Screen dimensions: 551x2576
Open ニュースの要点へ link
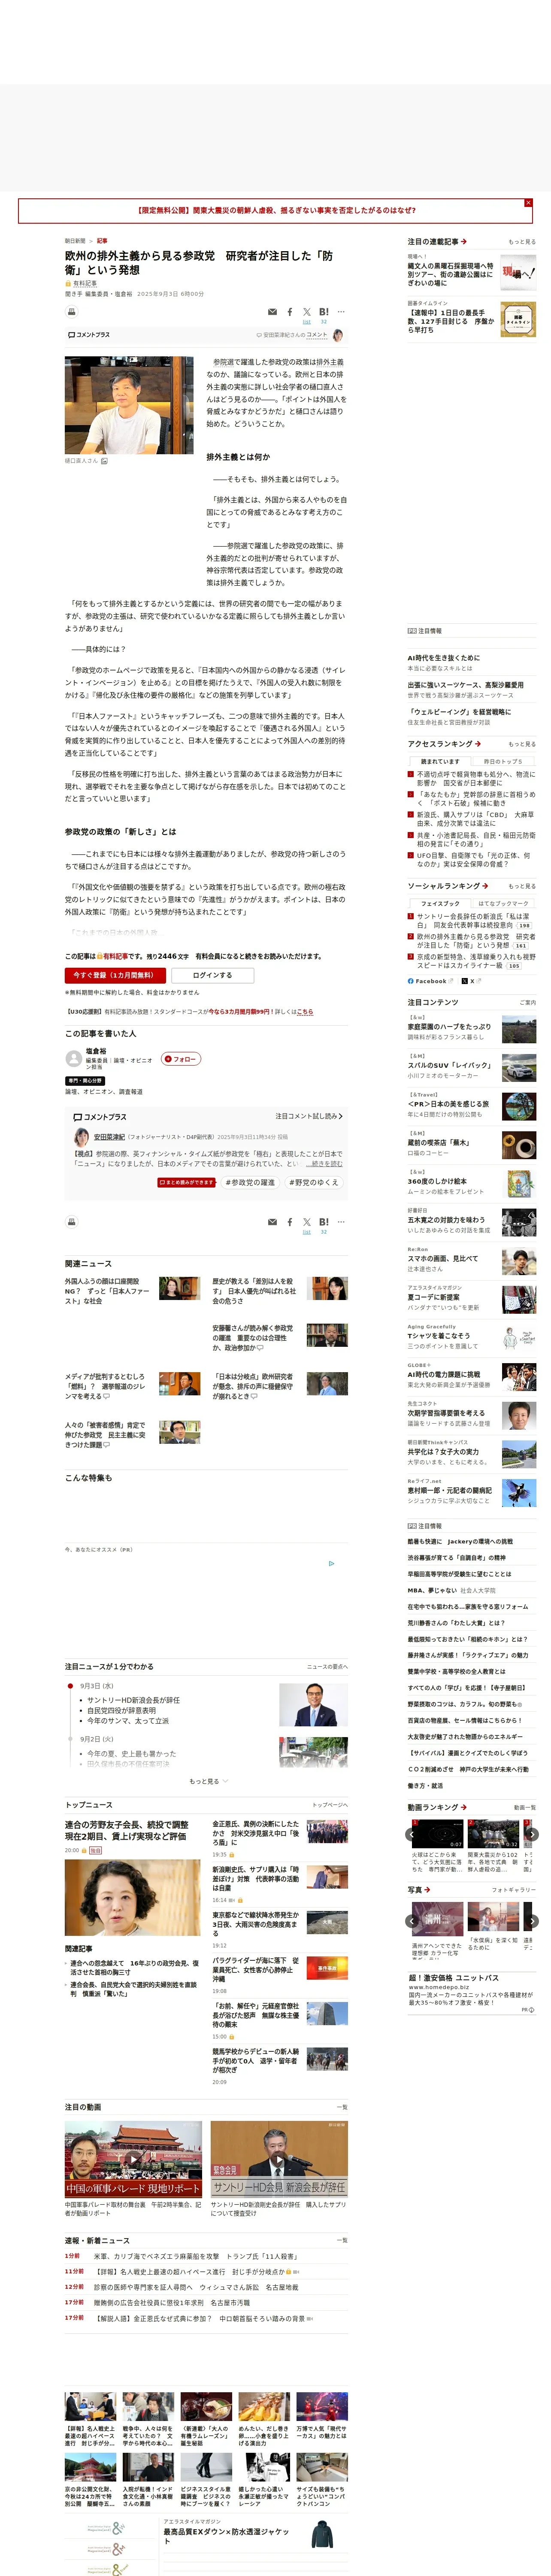click(x=327, y=1667)
